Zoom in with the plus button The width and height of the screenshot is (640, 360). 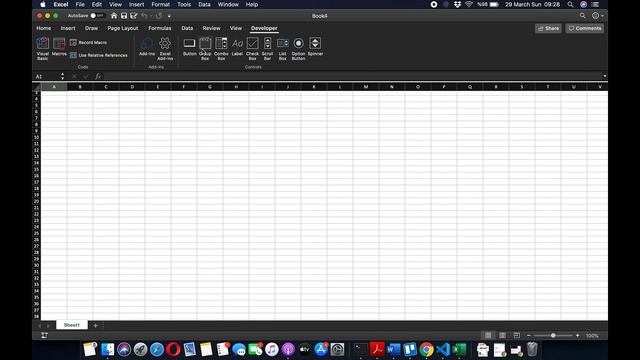coord(578,336)
